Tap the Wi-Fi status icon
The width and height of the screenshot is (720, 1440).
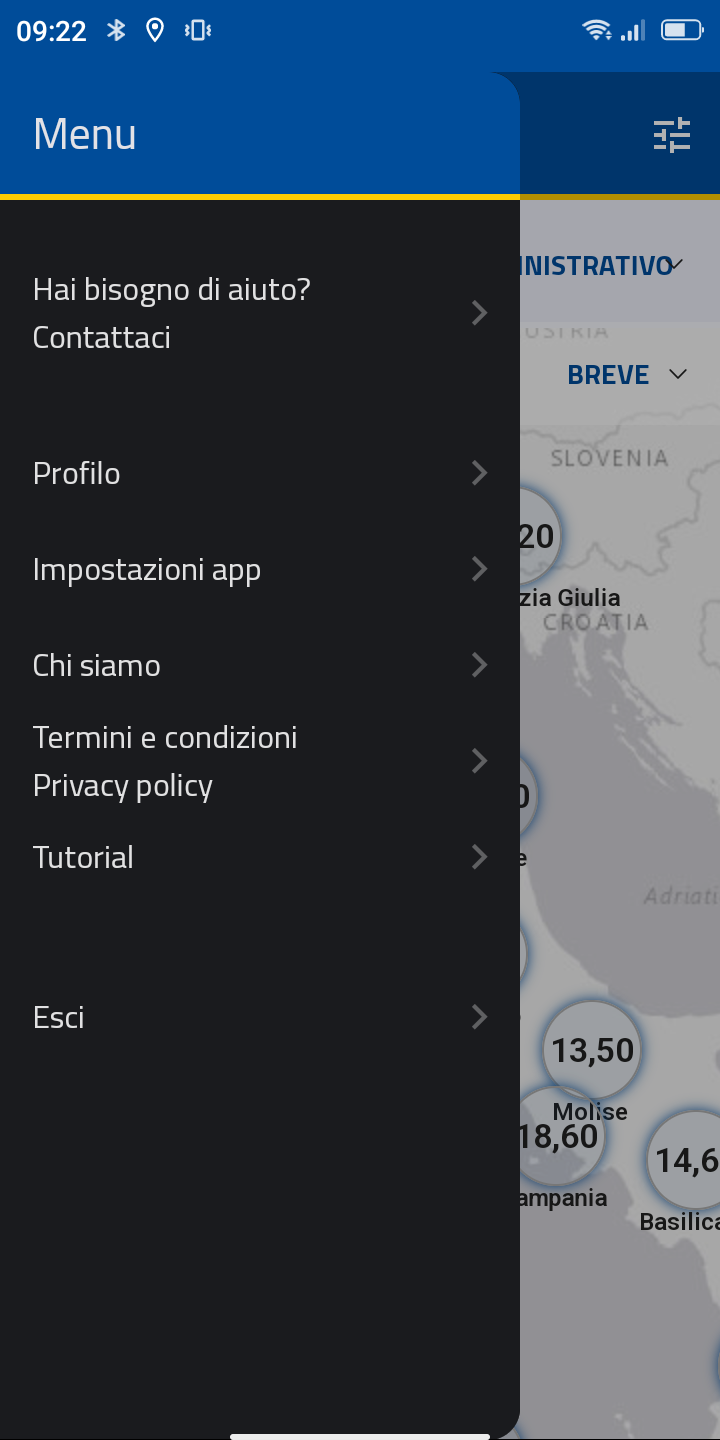pyautogui.click(x=597, y=31)
